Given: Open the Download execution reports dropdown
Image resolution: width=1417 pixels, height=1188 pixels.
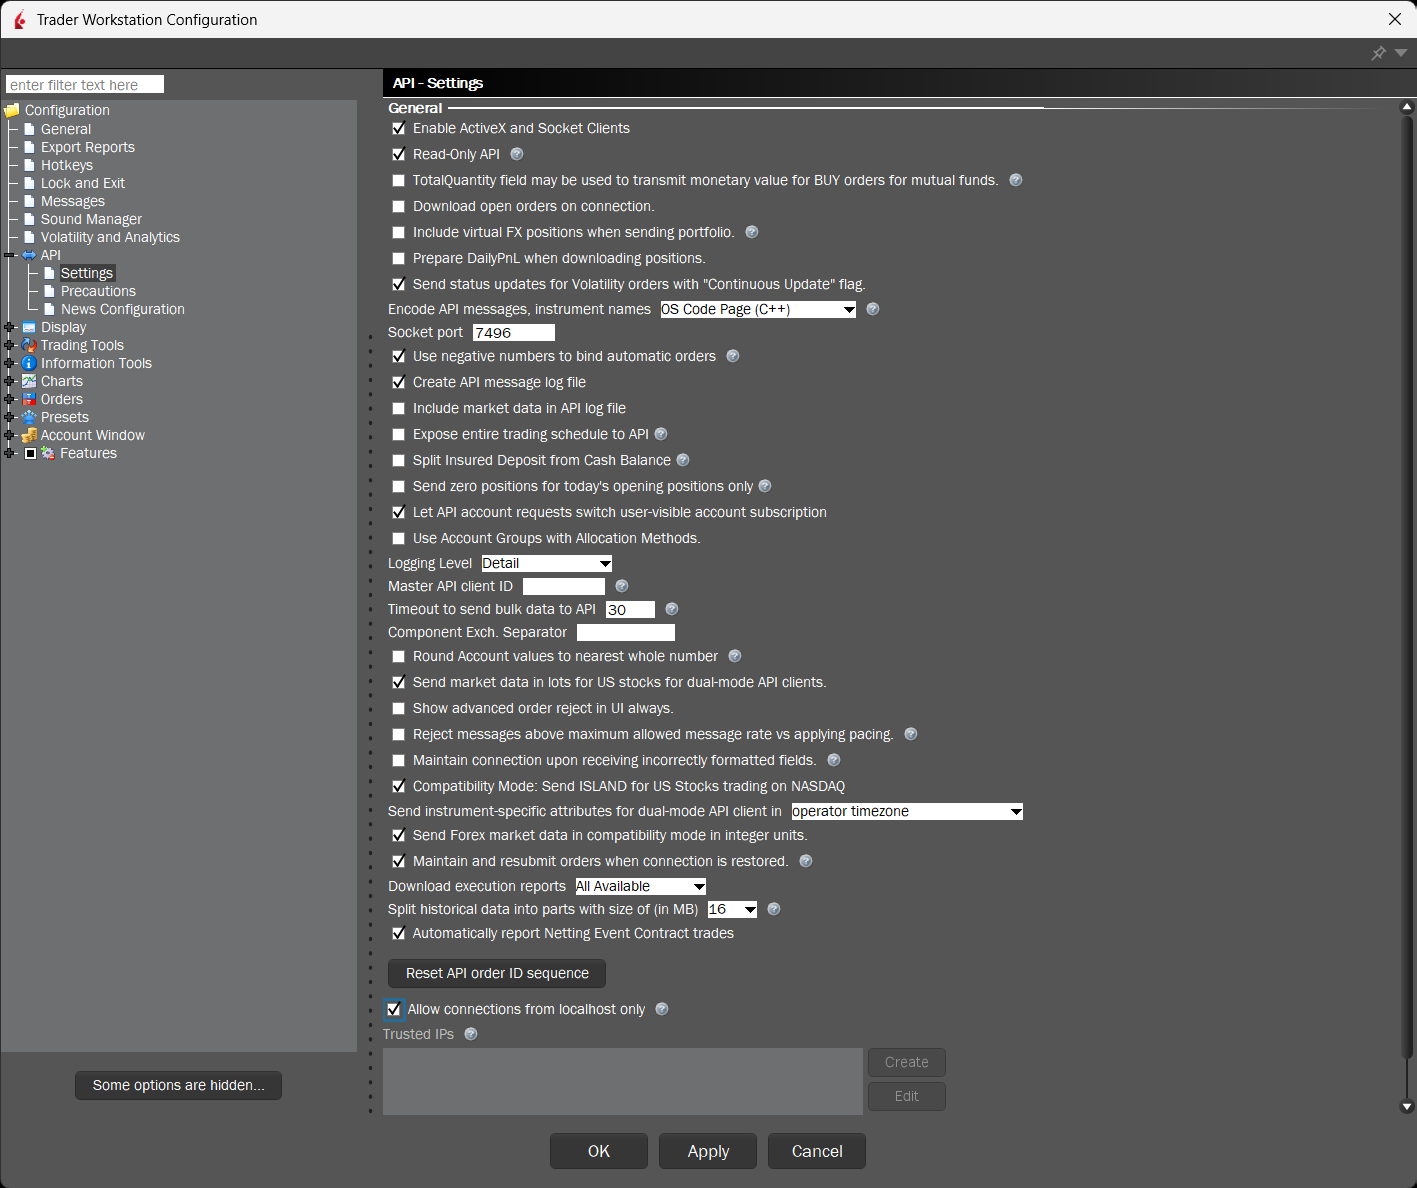Looking at the screenshot, I should click(639, 886).
